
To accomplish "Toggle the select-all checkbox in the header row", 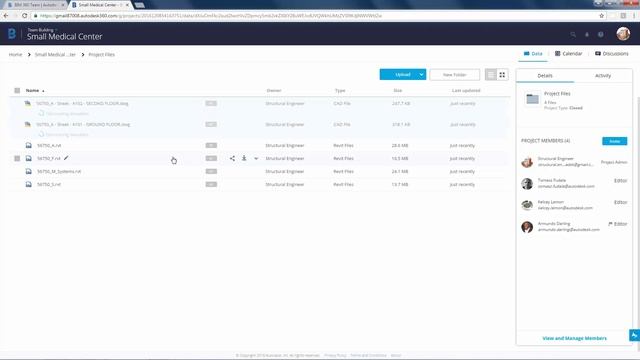I will [x=17, y=91].
